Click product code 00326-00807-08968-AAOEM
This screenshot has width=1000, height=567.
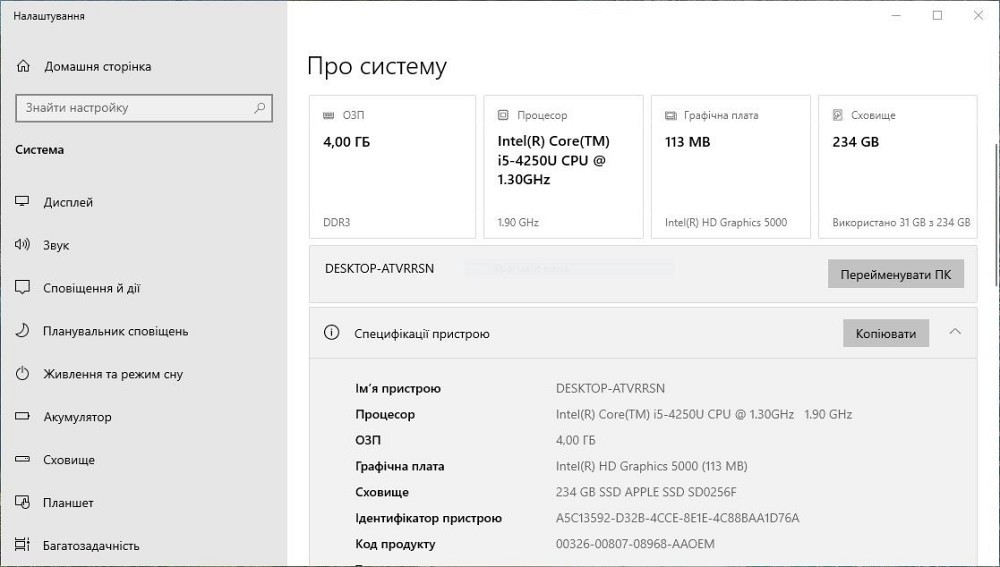(635, 544)
